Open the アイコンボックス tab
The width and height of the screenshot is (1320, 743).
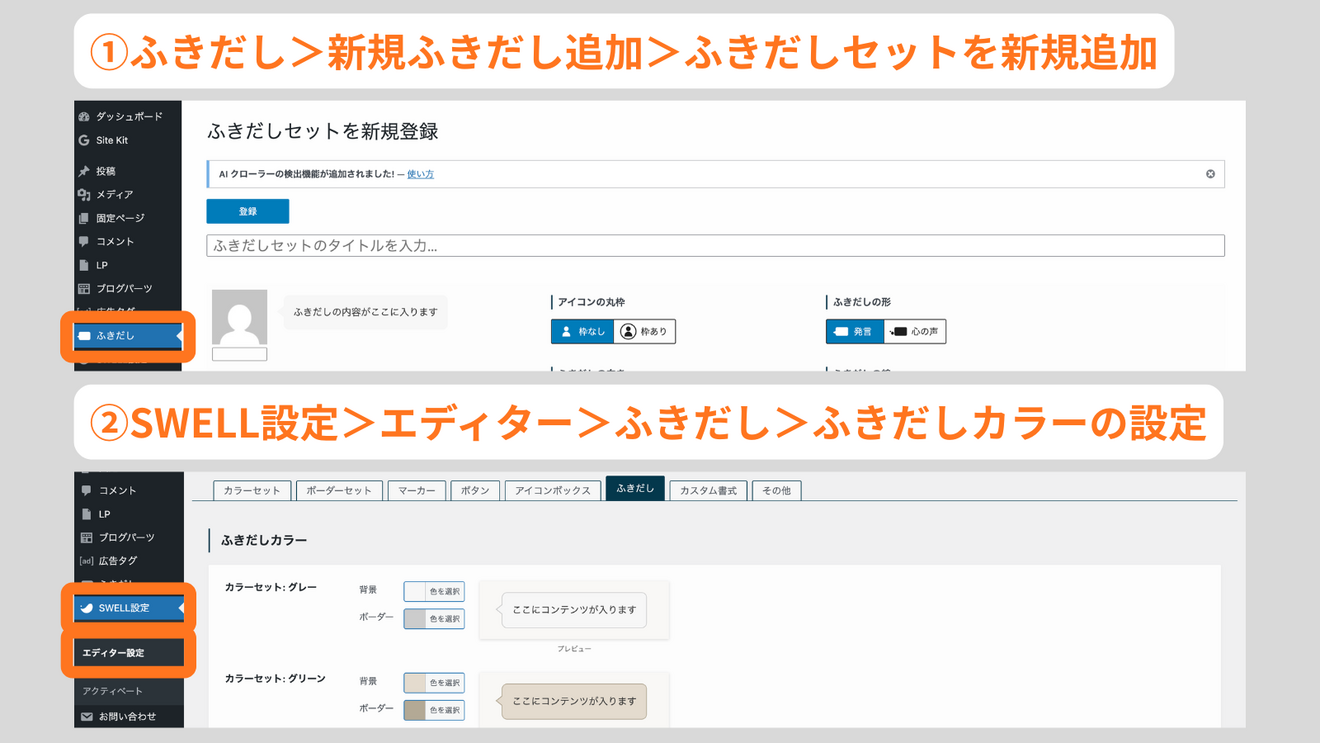tap(553, 491)
